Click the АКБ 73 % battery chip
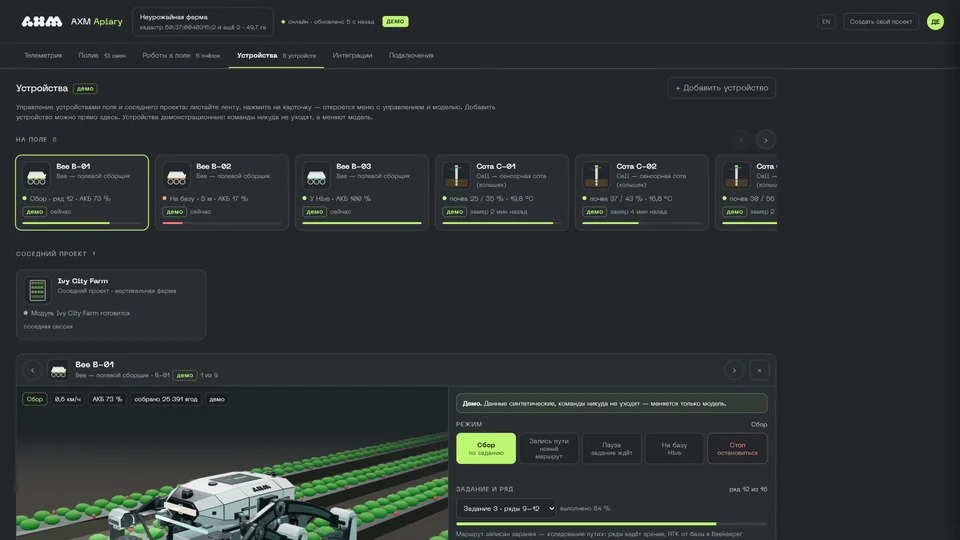 tap(107, 399)
